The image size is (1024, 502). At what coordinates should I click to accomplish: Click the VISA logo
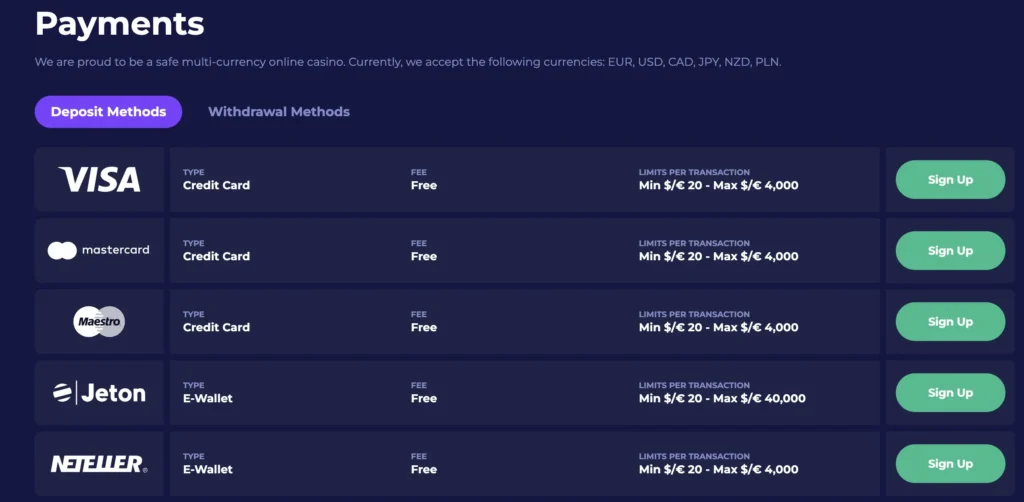[99, 180]
